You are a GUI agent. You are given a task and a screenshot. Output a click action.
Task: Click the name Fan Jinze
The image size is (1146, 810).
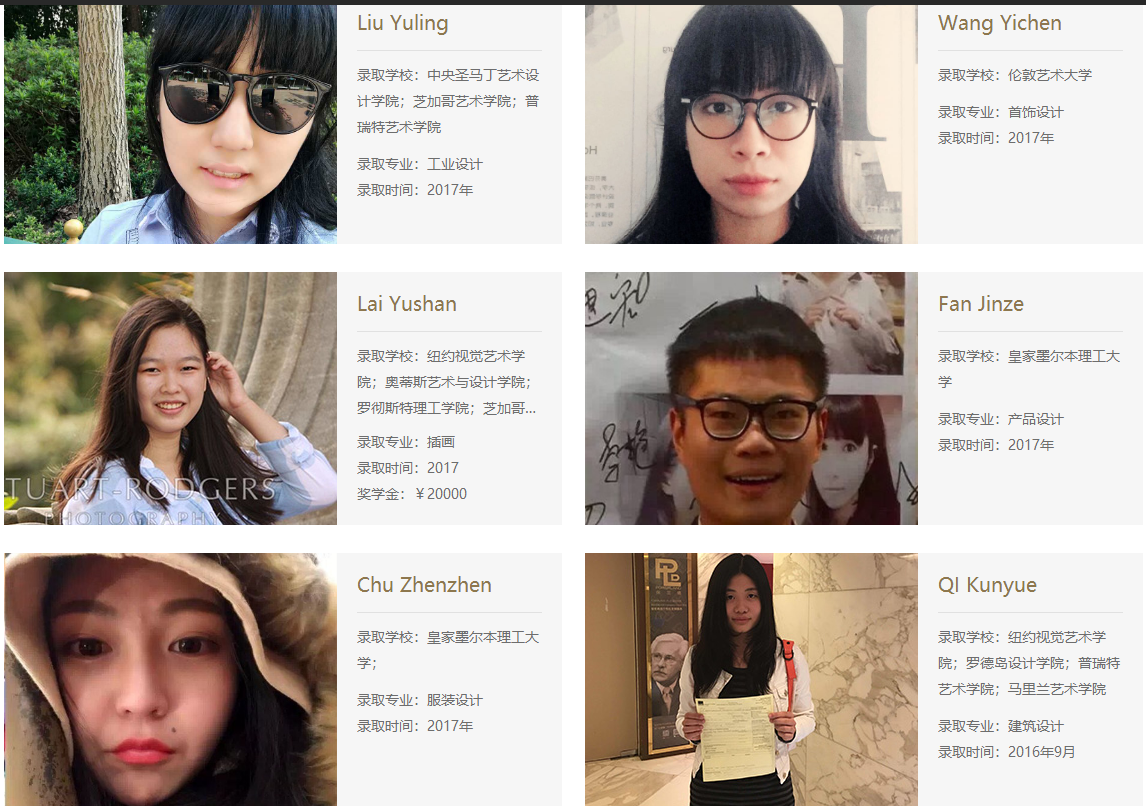point(981,304)
